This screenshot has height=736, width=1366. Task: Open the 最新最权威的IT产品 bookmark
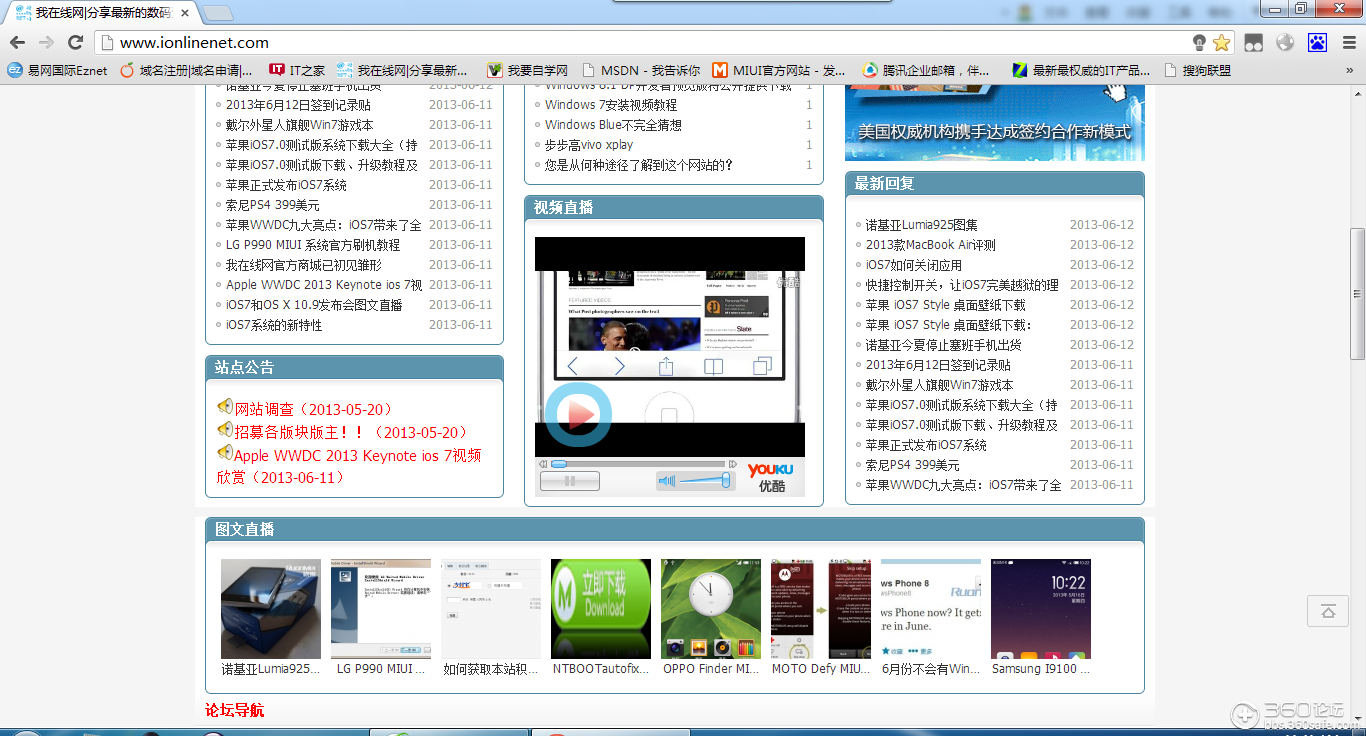pos(1081,70)
